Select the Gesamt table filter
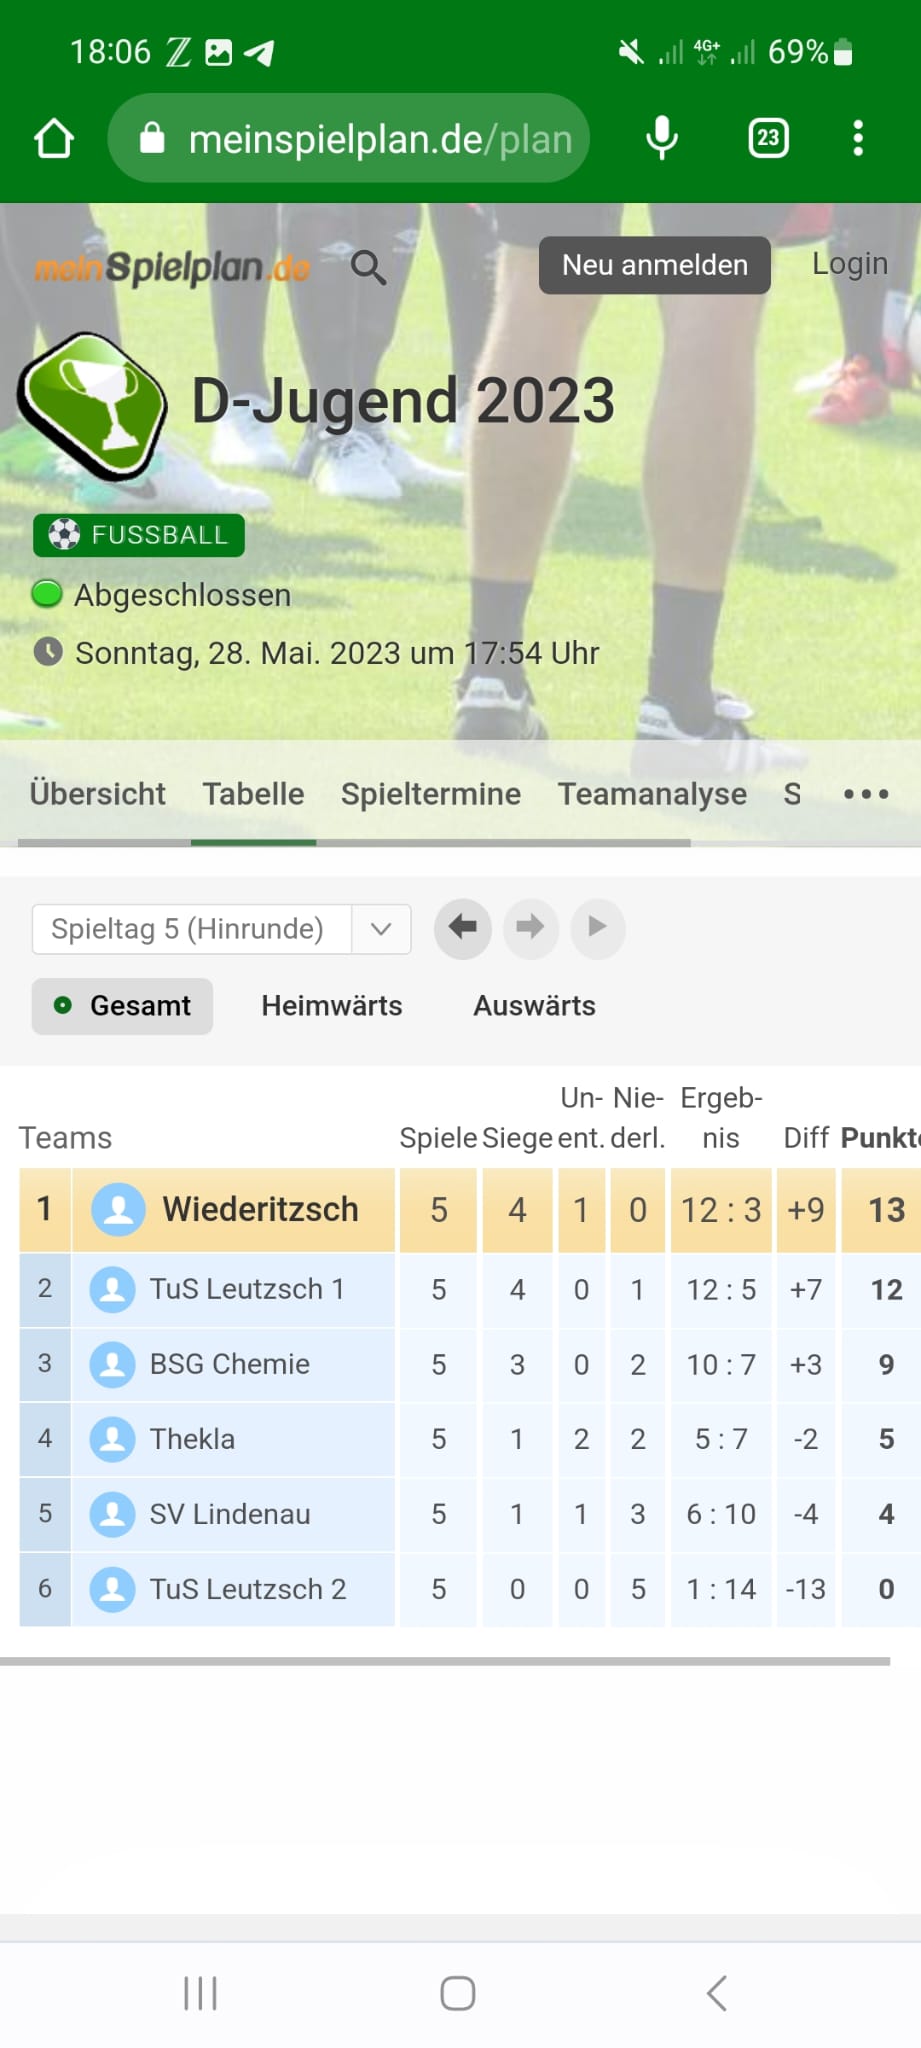This screenshot has height=2048, width=921. 122,1006
